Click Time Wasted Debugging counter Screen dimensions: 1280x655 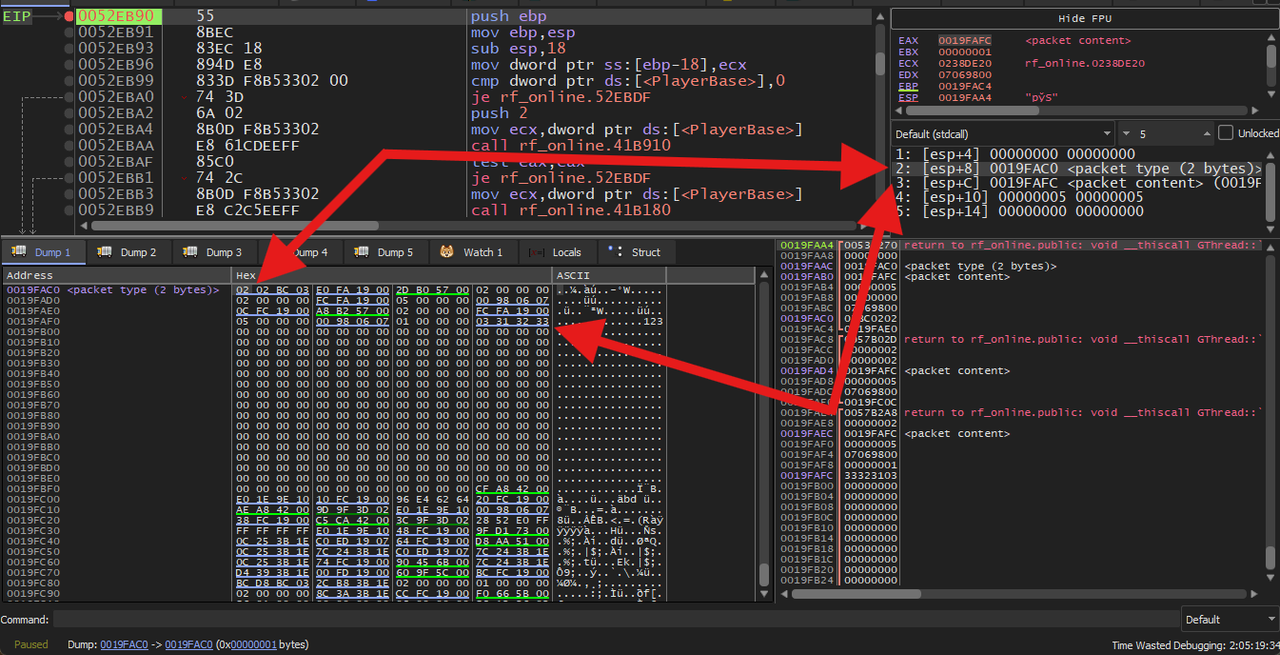point(1194,646)
